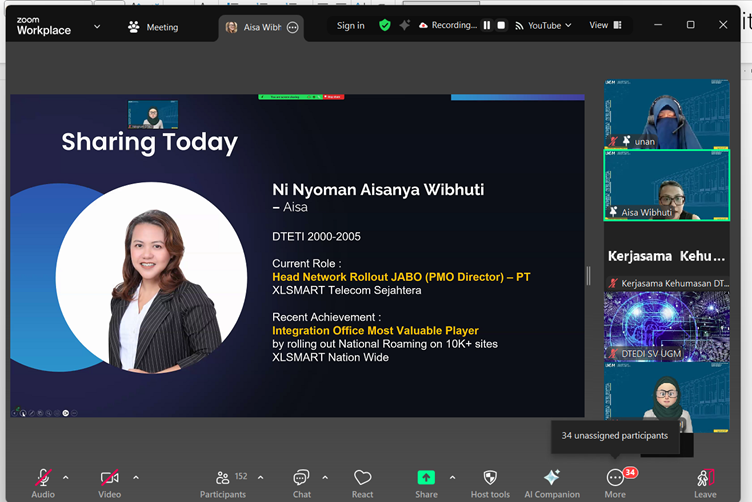The width and height of the screenshot is (752, 502).
Task: Switch to the Meeting tab
Action: (153, 27)
